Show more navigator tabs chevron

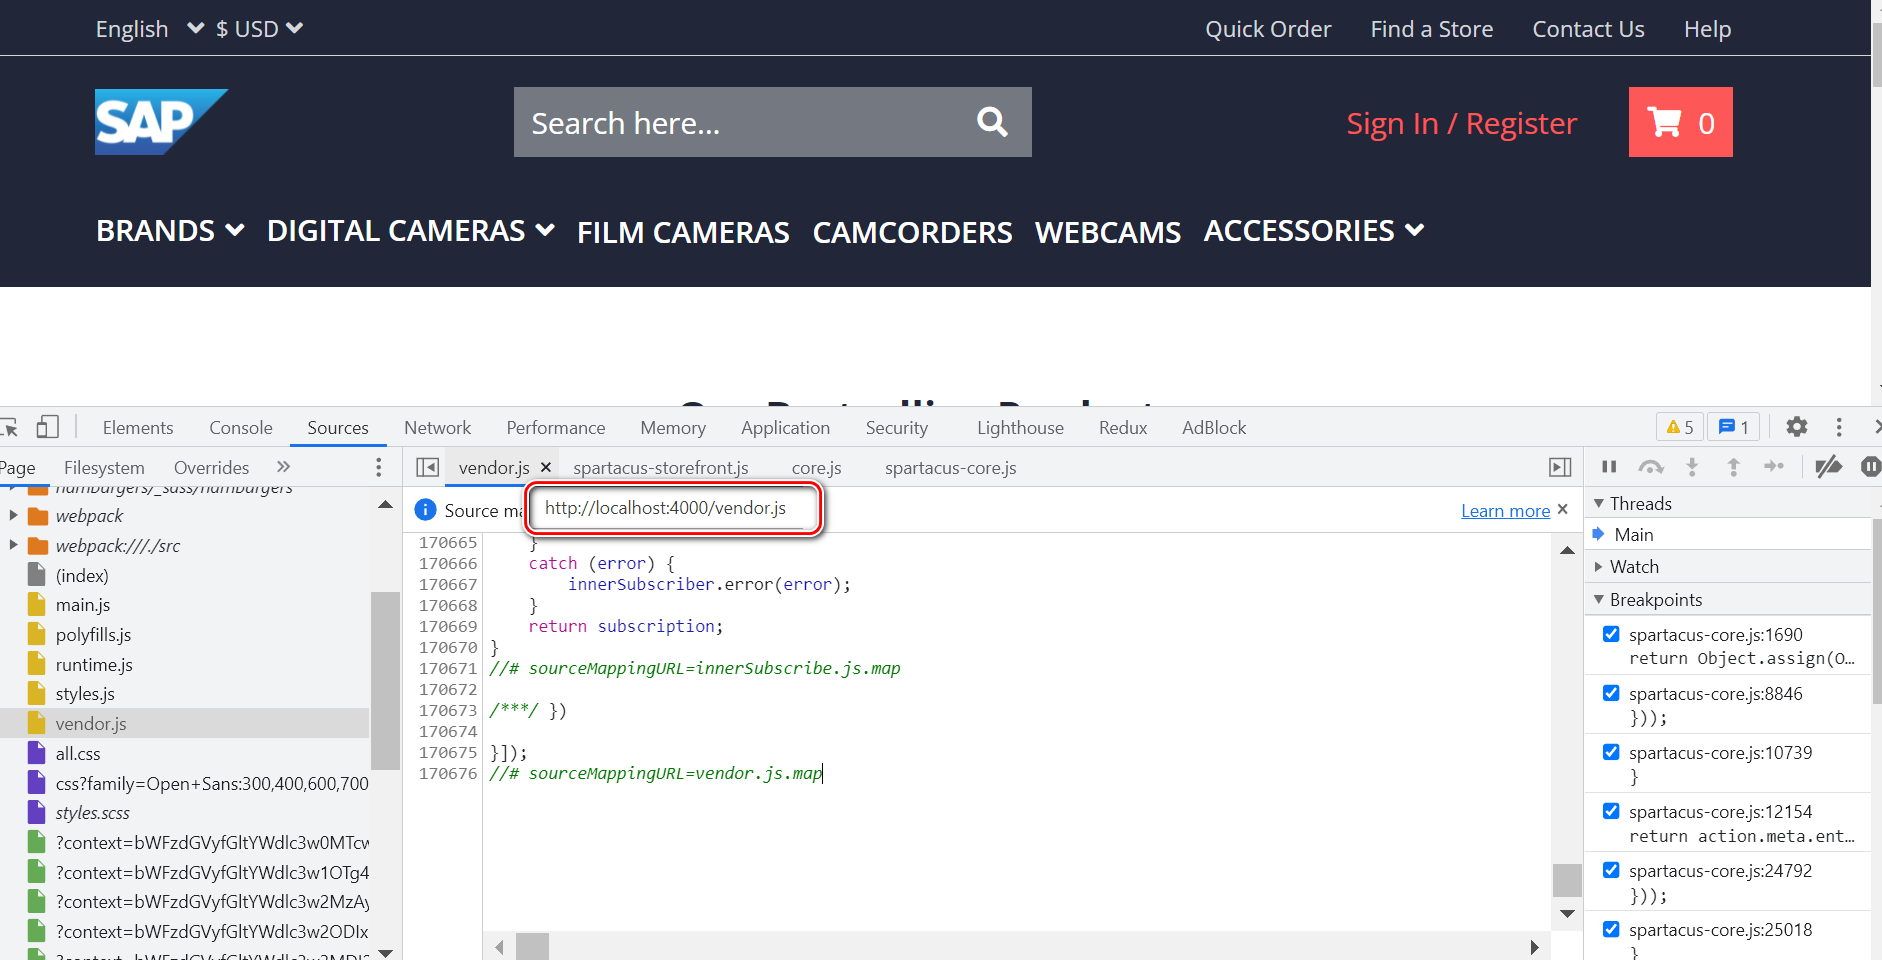pos(283,467)
